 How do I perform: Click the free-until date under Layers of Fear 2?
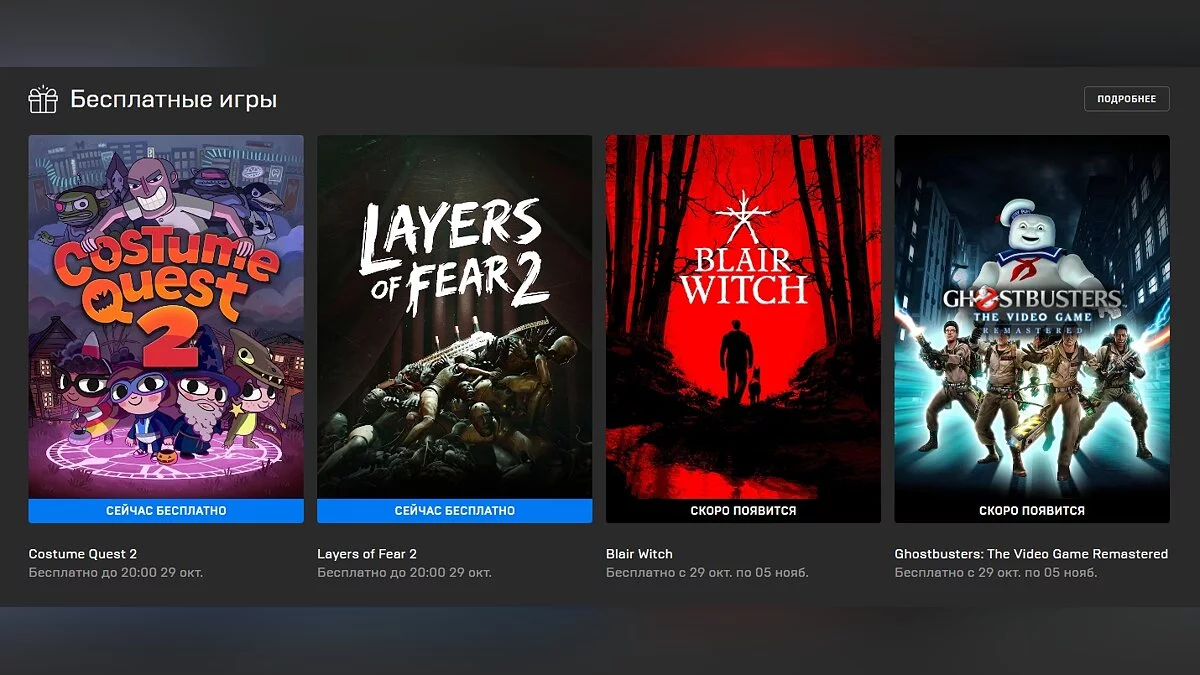tap(404, 573)
